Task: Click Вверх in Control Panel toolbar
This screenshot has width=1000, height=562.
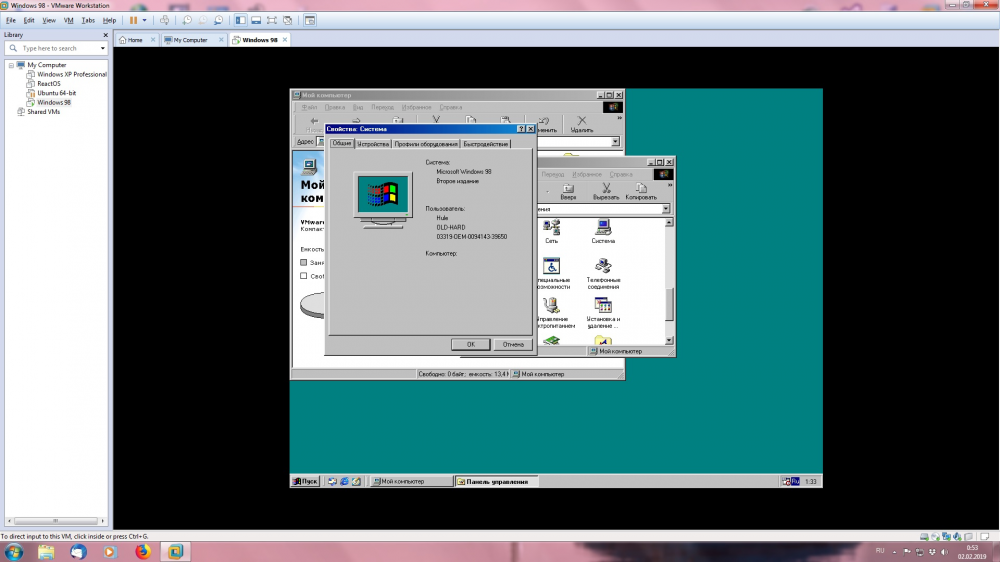Action: [568, 191]
